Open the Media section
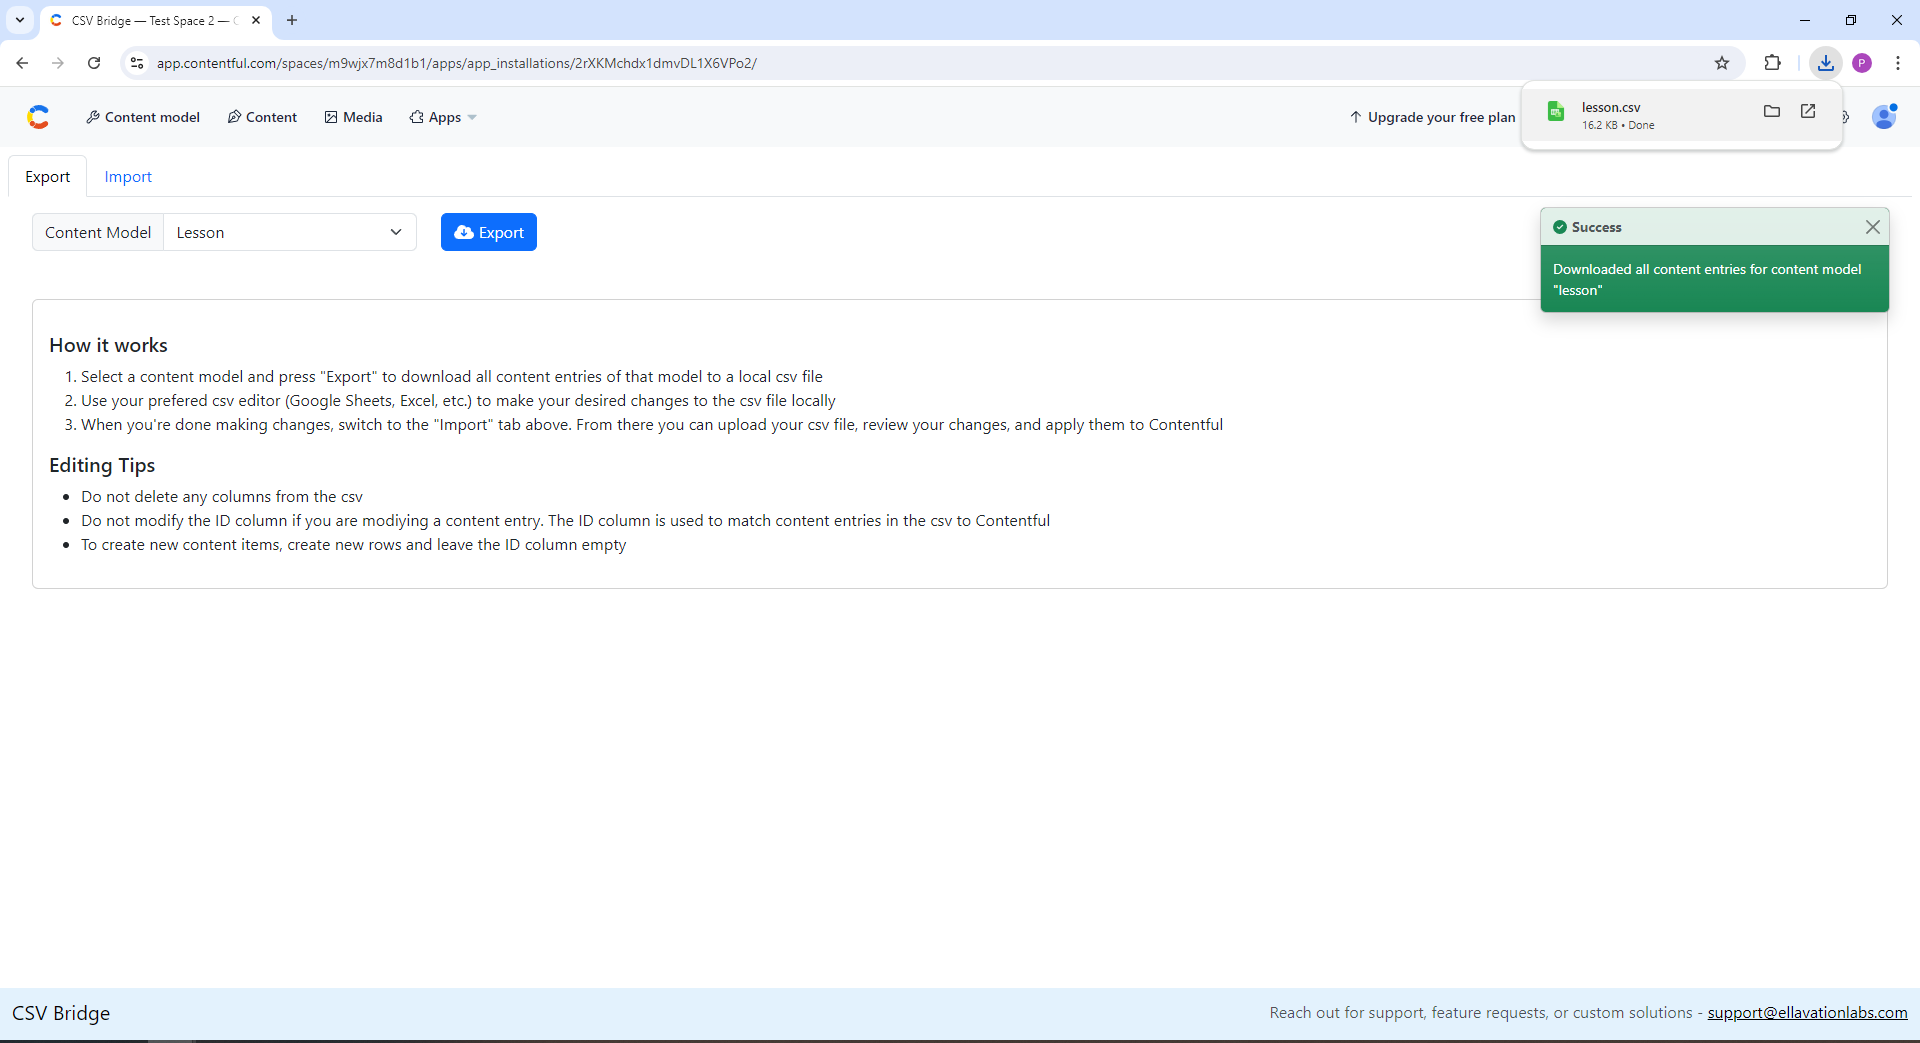Screen dimensions: 1920x1043 tap(353, 117)
